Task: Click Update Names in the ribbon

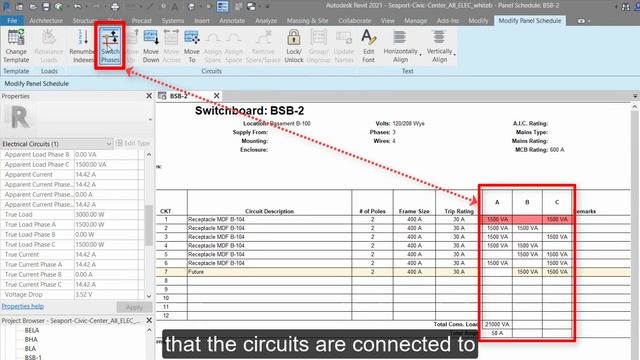Action: click(344, 46)
